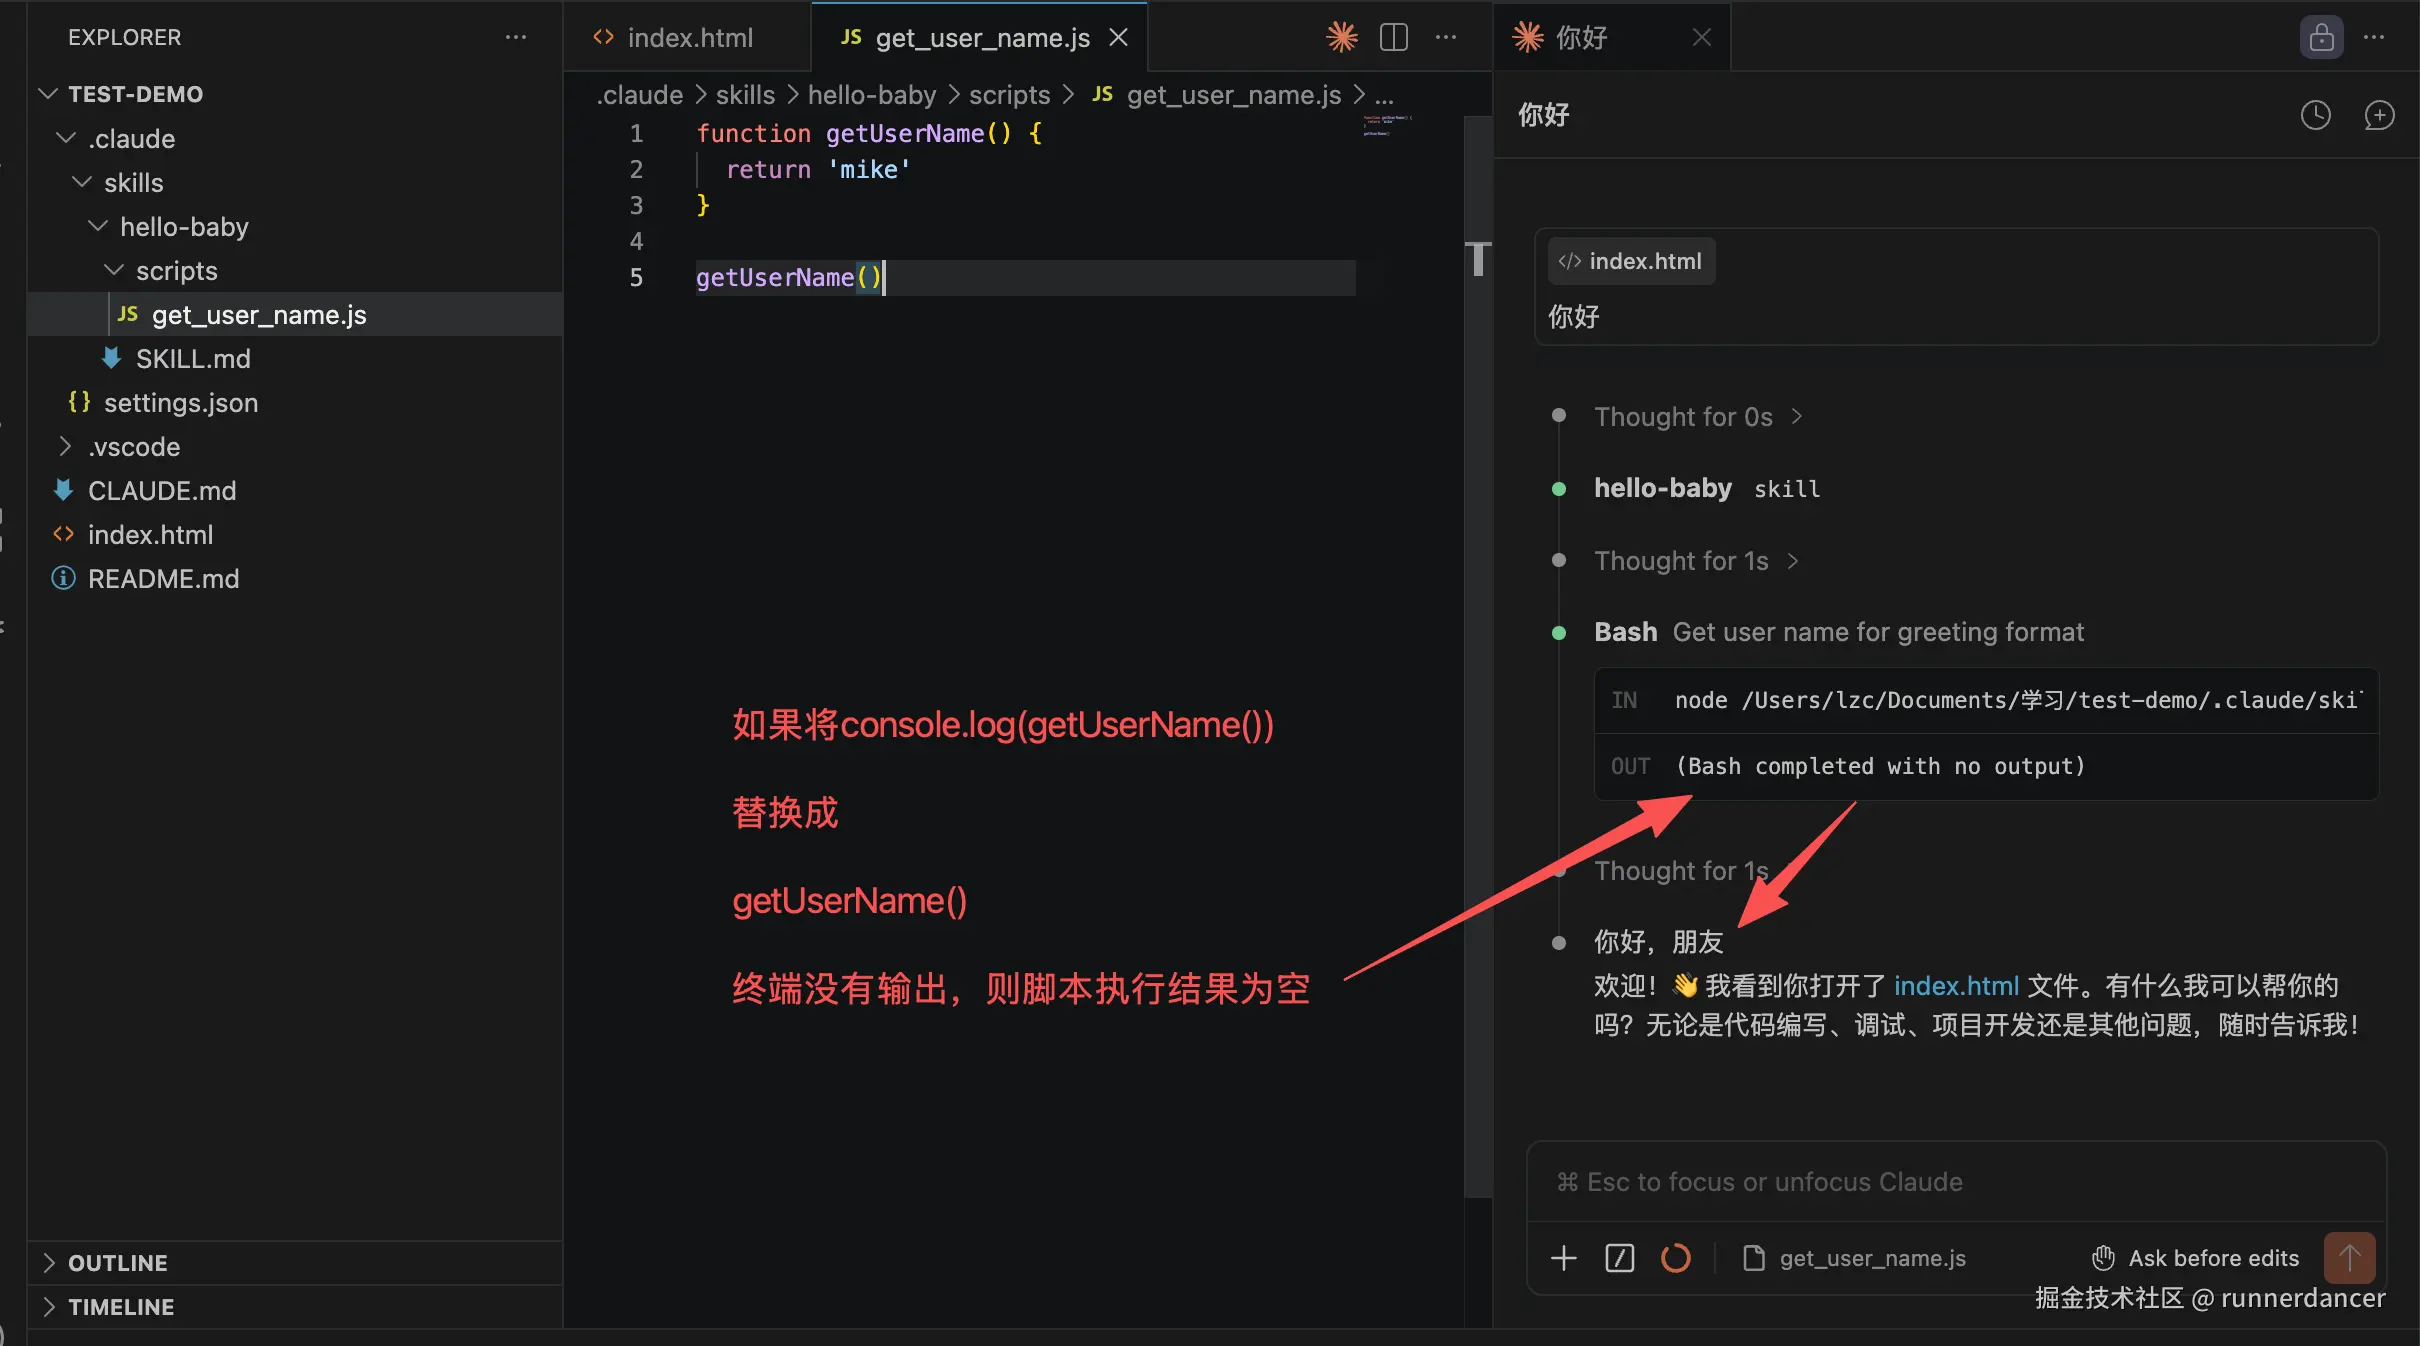Click the Claude Code spark icon in editor toolbar
This screenshot has height=1346, width=2420.
1342,37
